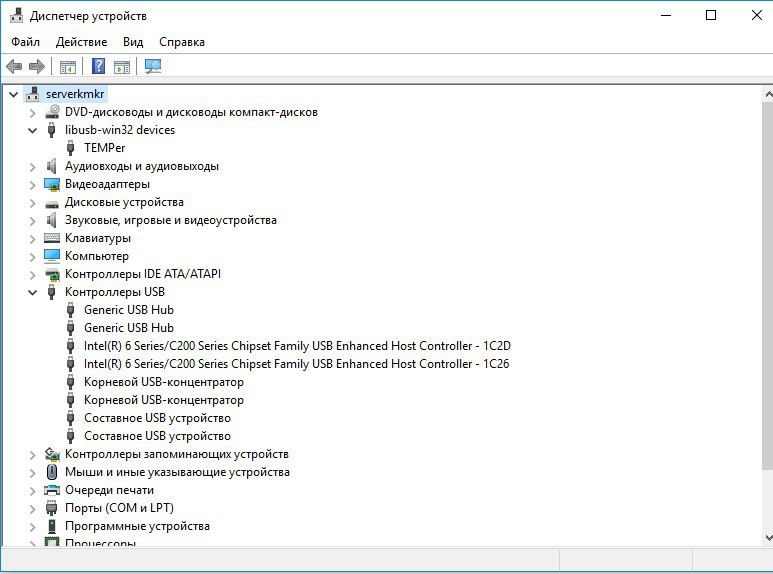
Task: Click the scrollbar down arrow
Action: (x=768, y=538)
